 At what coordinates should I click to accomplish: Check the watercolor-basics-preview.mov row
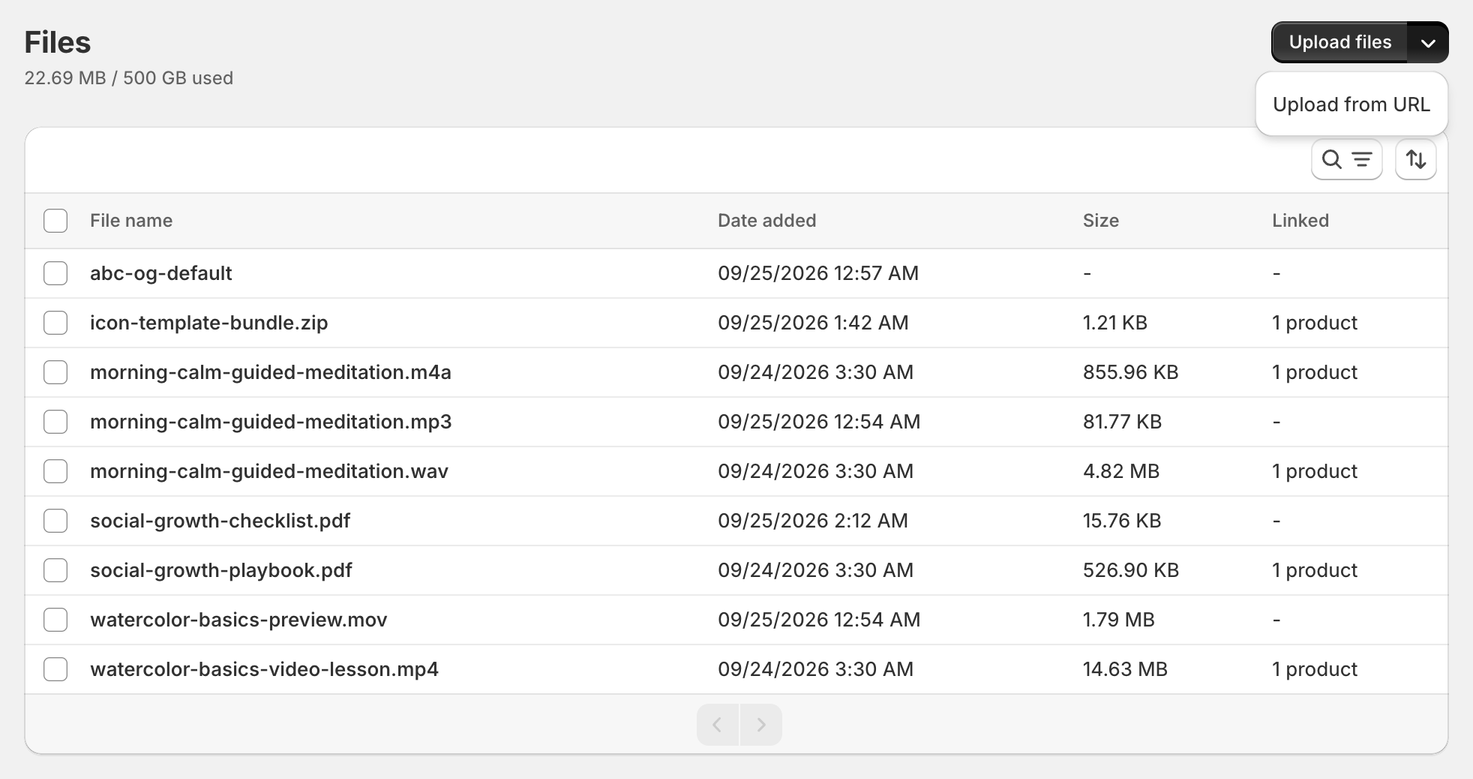click(56, 620)
